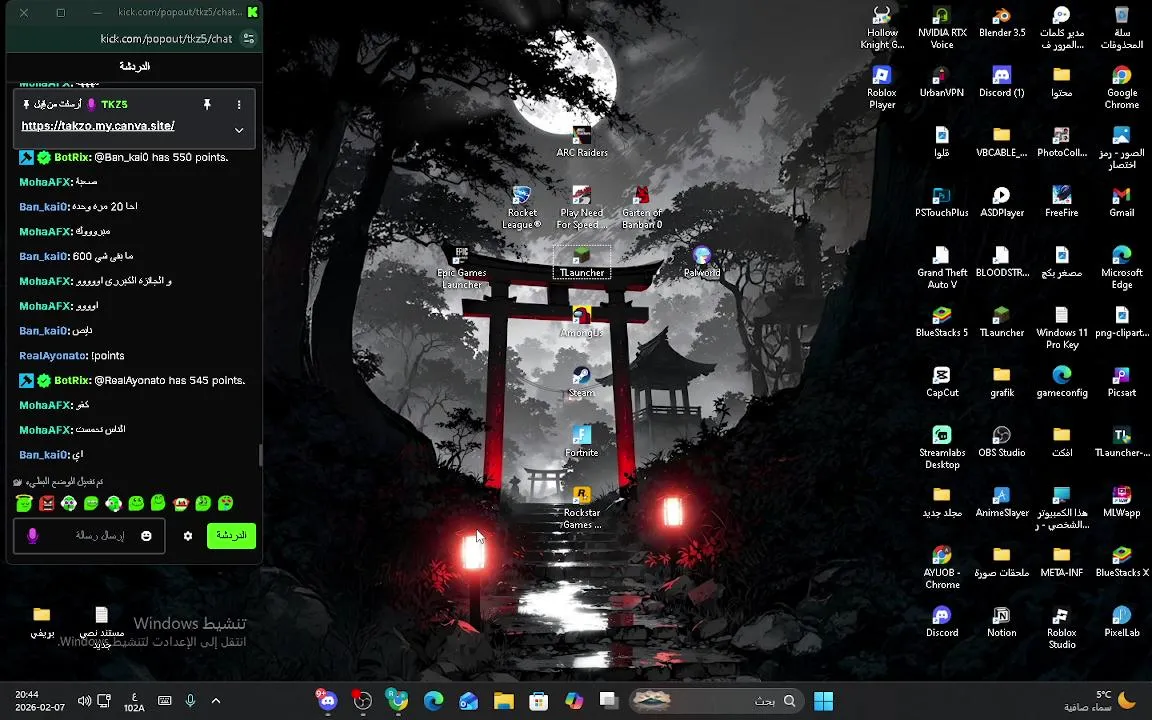
Task: Select the UrbanVPN desktop icon
Action: pyautogui.click(x=942, y=82)
